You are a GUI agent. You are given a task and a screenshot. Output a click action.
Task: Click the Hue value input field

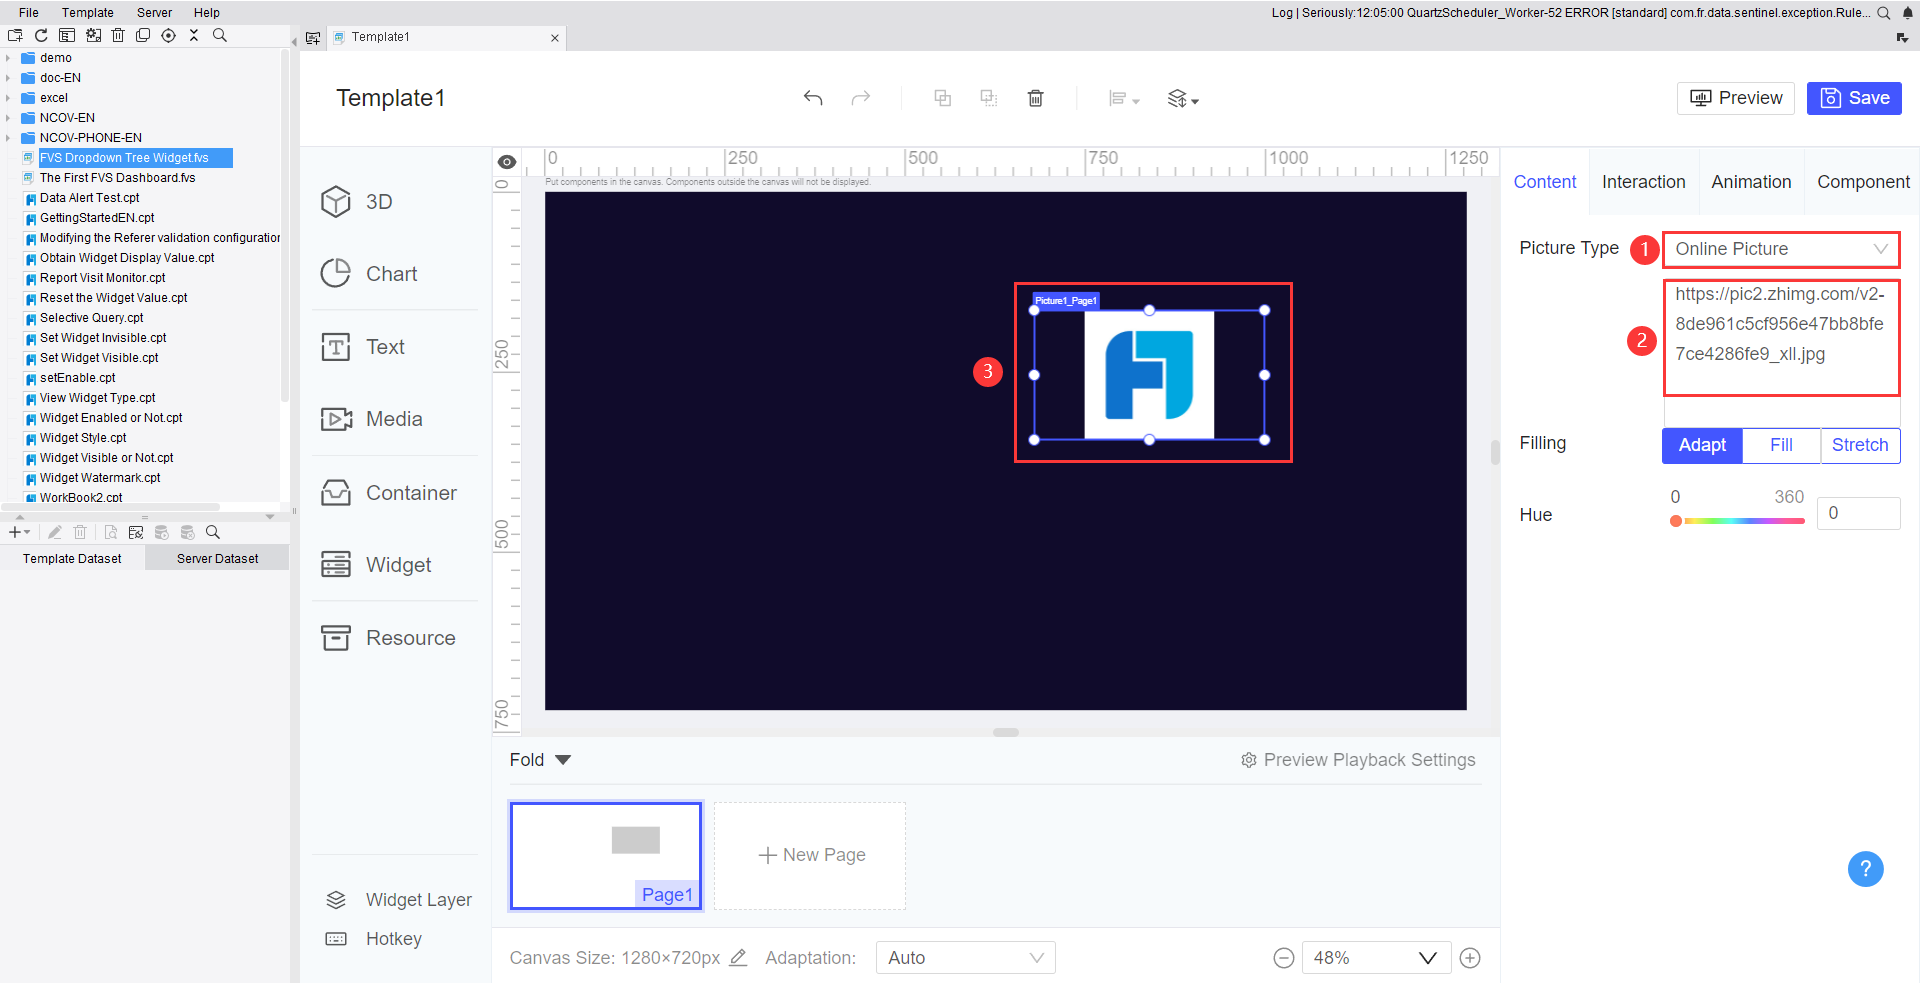coord(1858,513)
